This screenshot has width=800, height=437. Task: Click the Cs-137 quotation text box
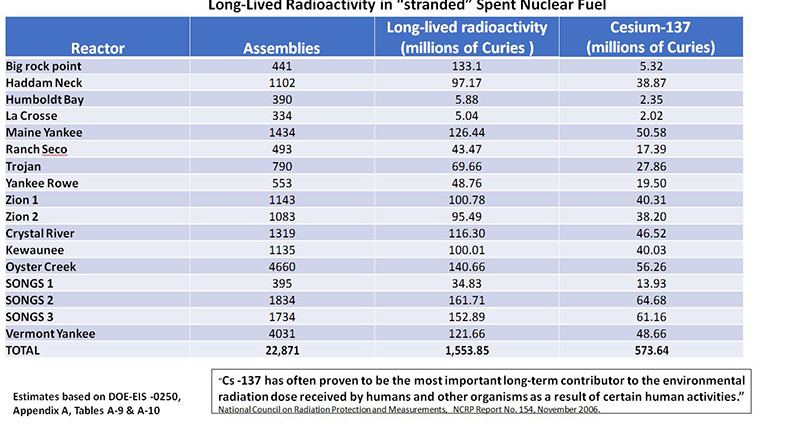click(x=481, y=391)
